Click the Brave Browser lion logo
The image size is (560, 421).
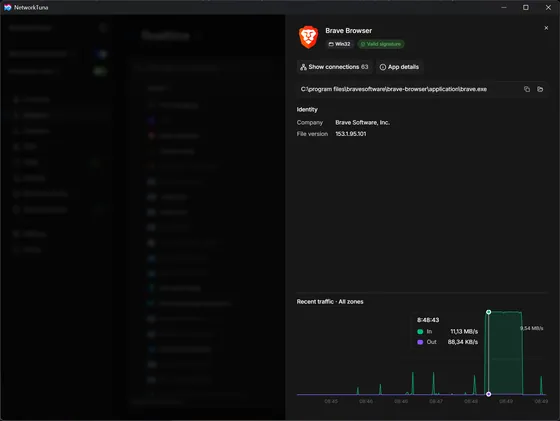(308, 37)
